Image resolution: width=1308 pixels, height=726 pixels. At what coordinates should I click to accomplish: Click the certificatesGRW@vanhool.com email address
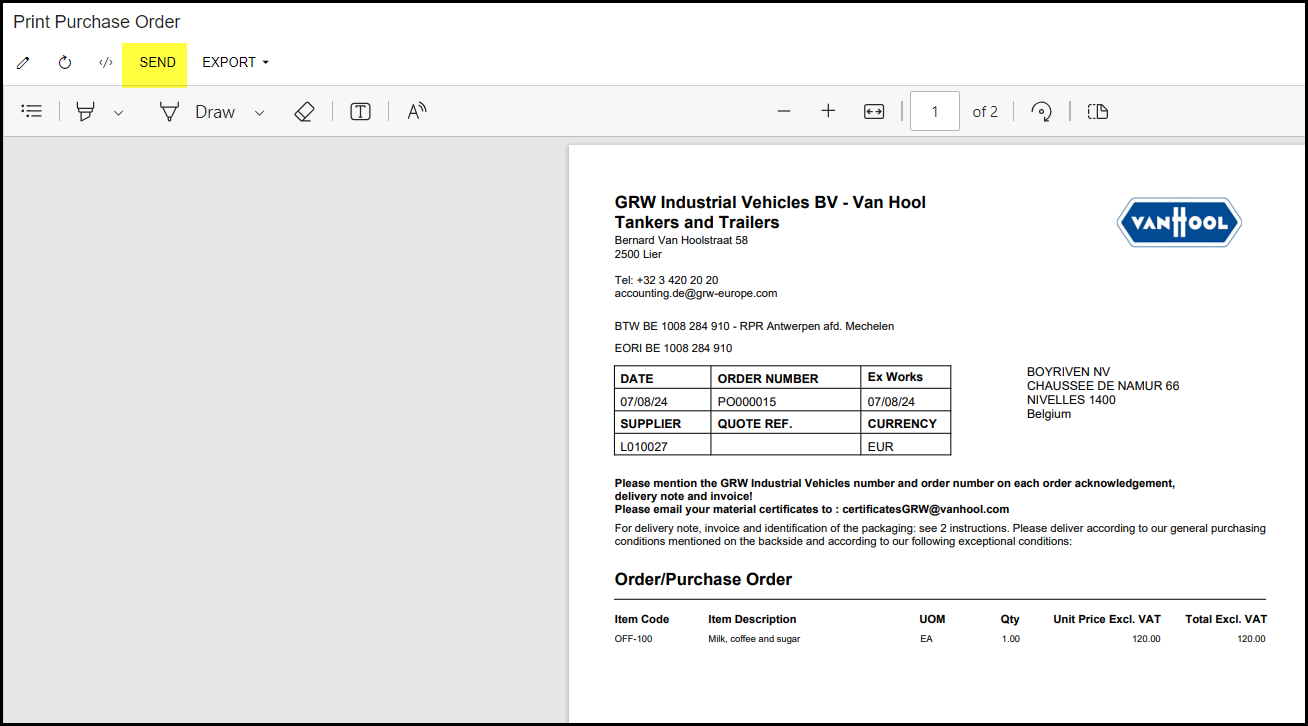(925, 509)
